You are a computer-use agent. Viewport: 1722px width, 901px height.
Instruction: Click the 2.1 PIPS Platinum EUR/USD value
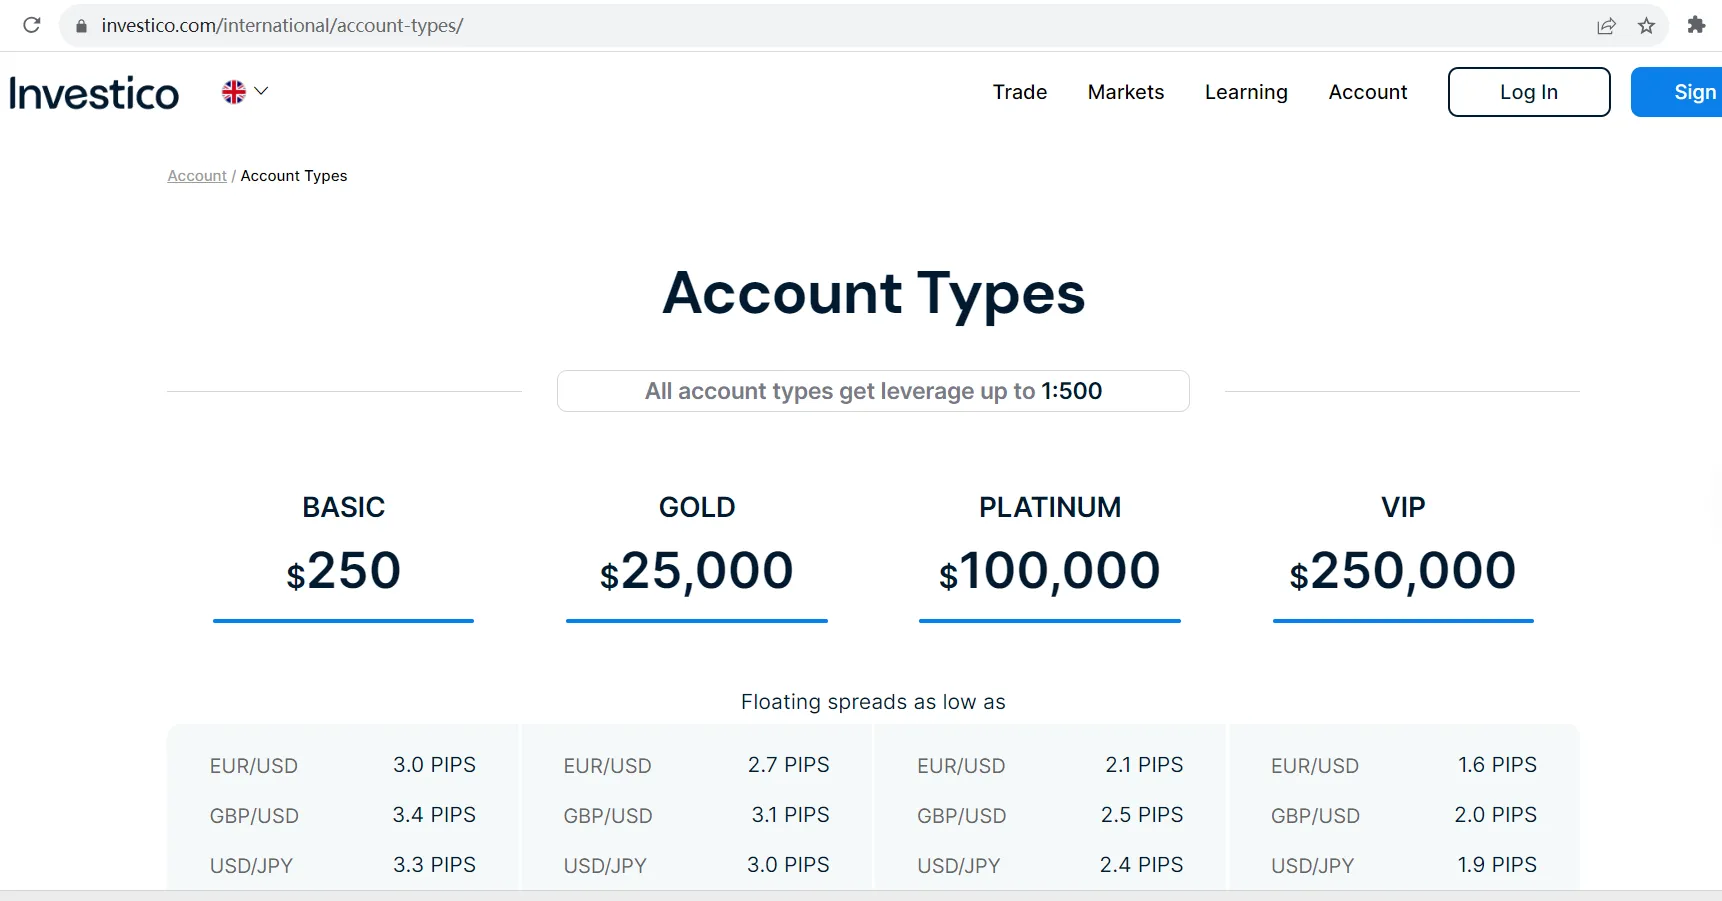1144,765
